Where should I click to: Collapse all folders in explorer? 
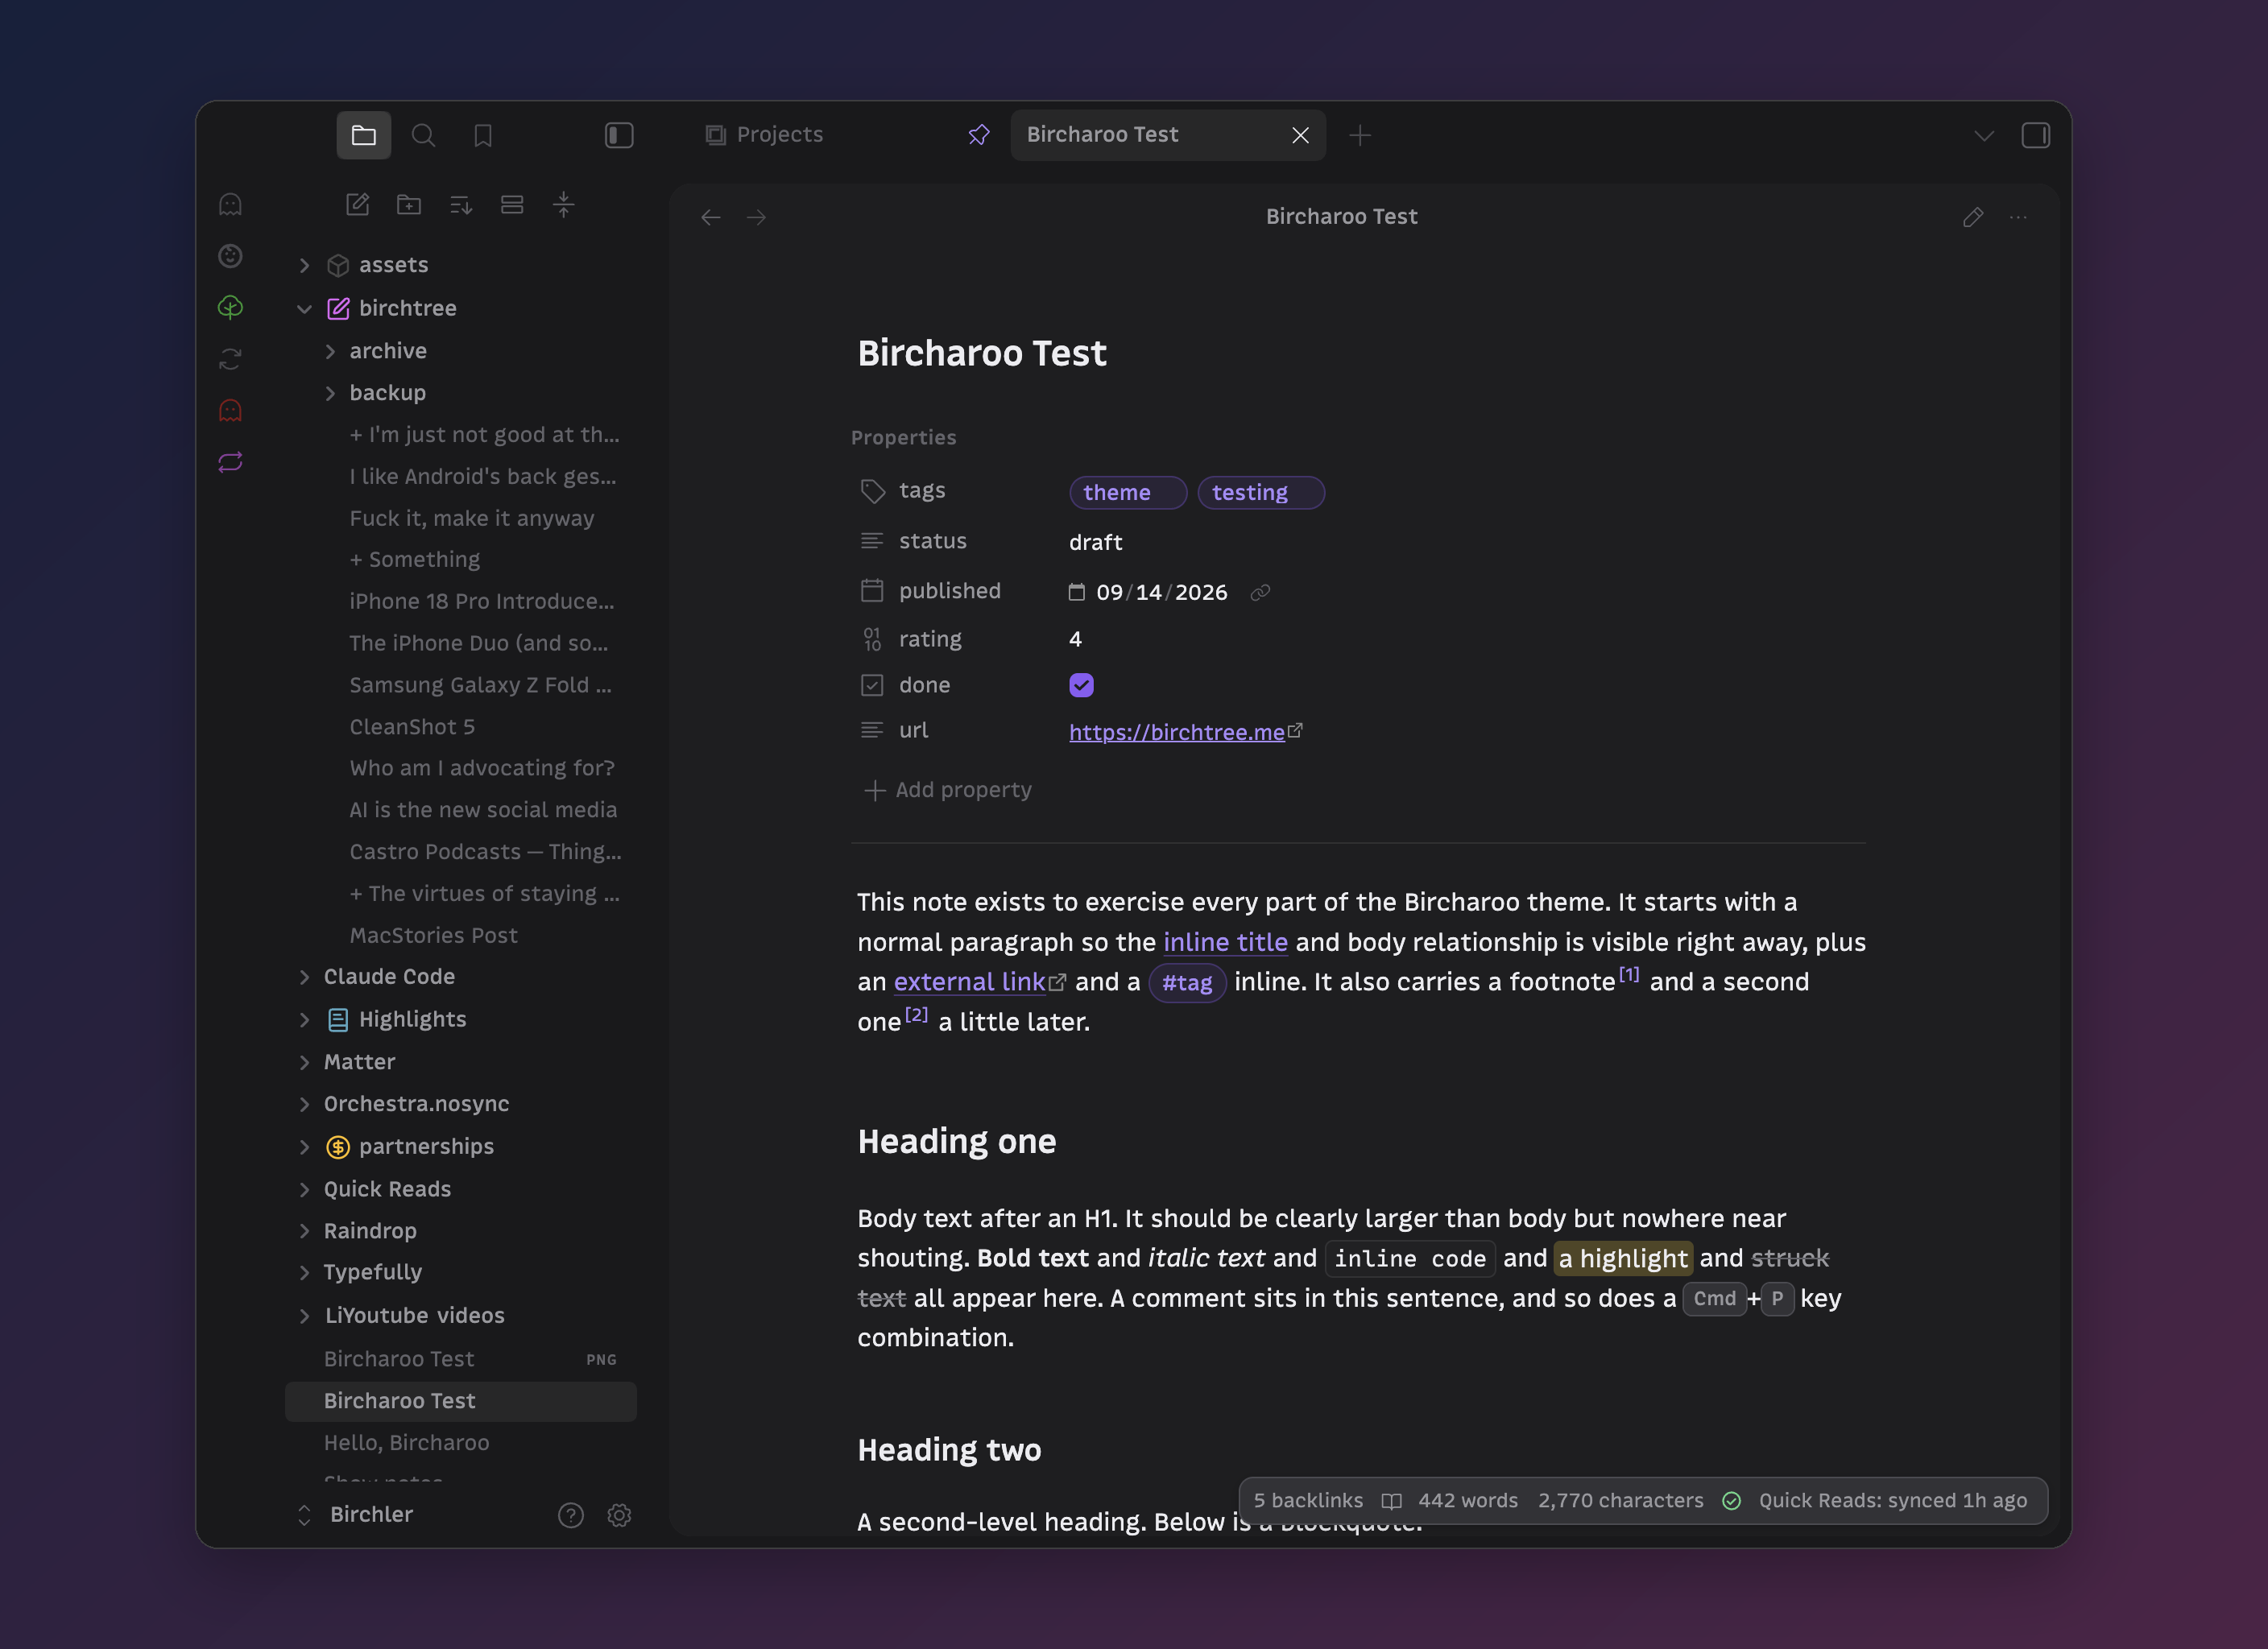point(564,205)
